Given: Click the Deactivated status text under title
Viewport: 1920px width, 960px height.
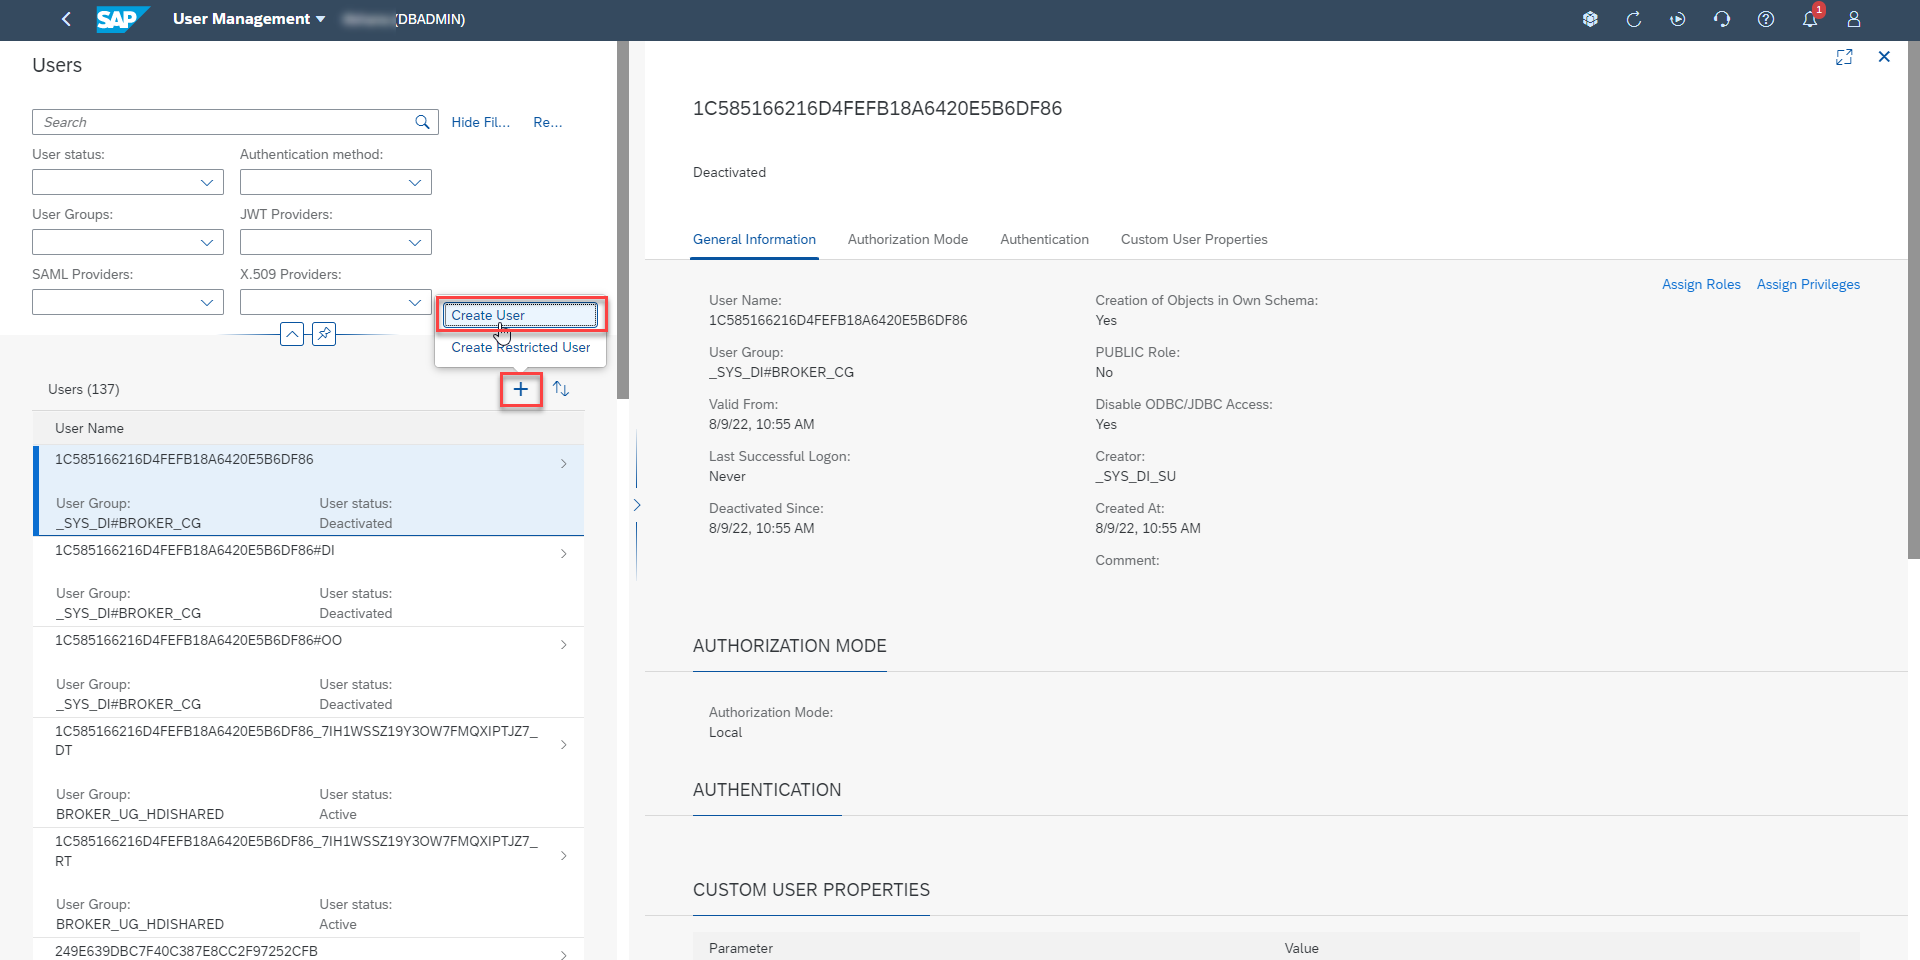Looking at the screenshot, I should pos(729,172).
